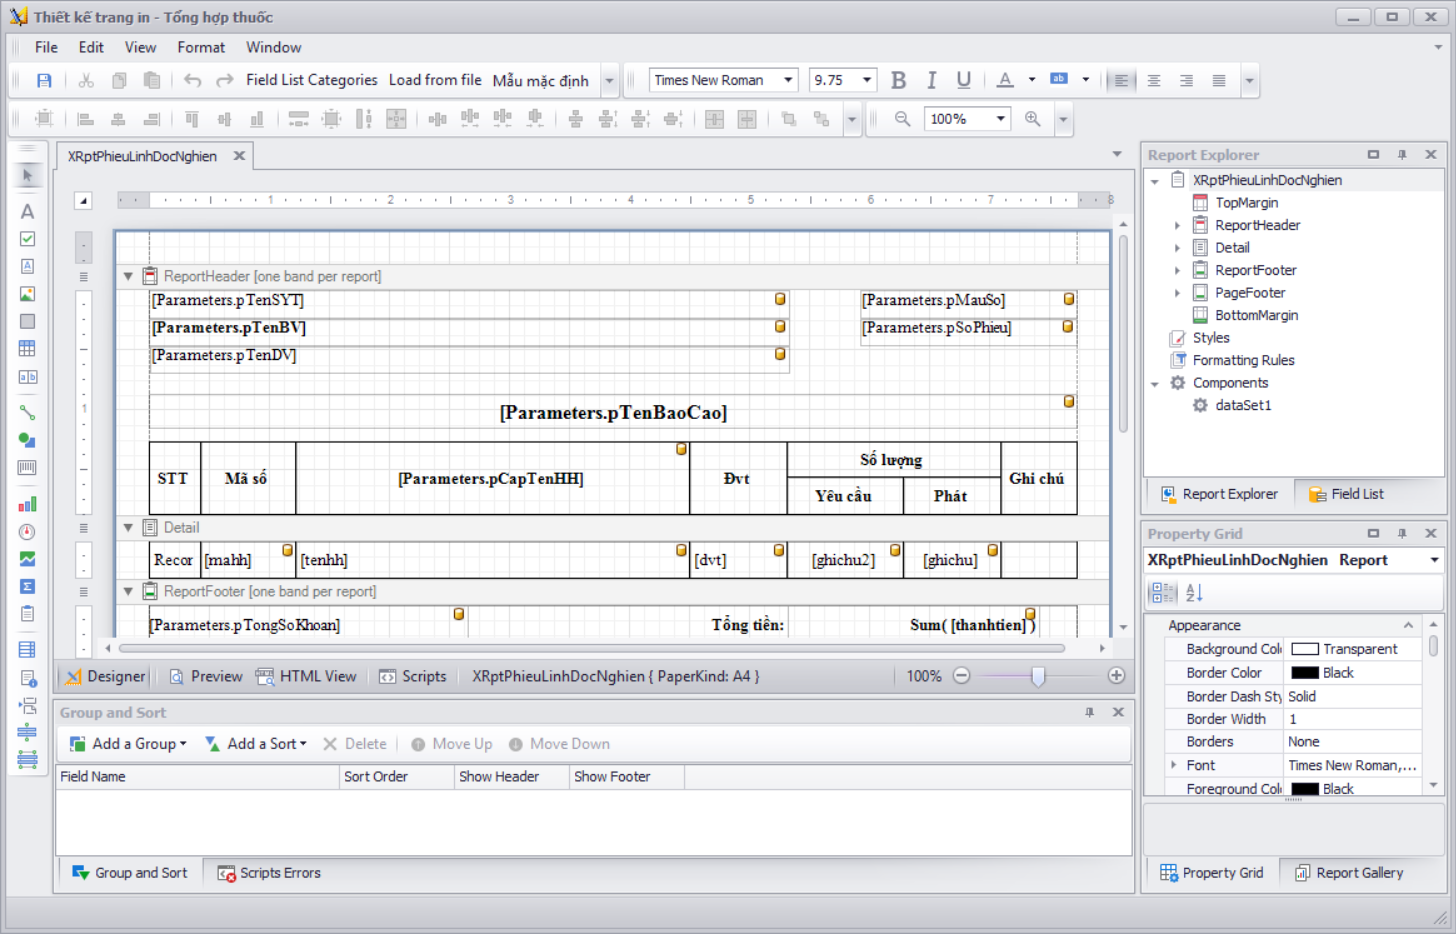Click the Field List Categories button
1456x934 pixels.
pos(312,80)
